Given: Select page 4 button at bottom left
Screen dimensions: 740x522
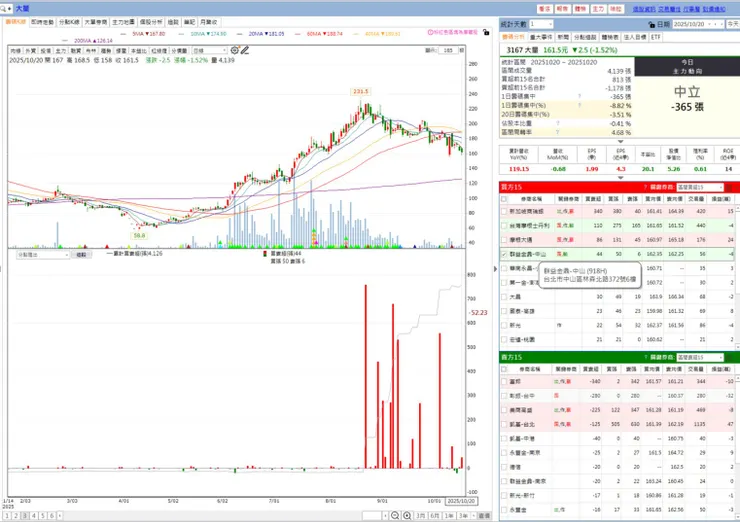Looking at the screenshot, I should tap(34, 516).
